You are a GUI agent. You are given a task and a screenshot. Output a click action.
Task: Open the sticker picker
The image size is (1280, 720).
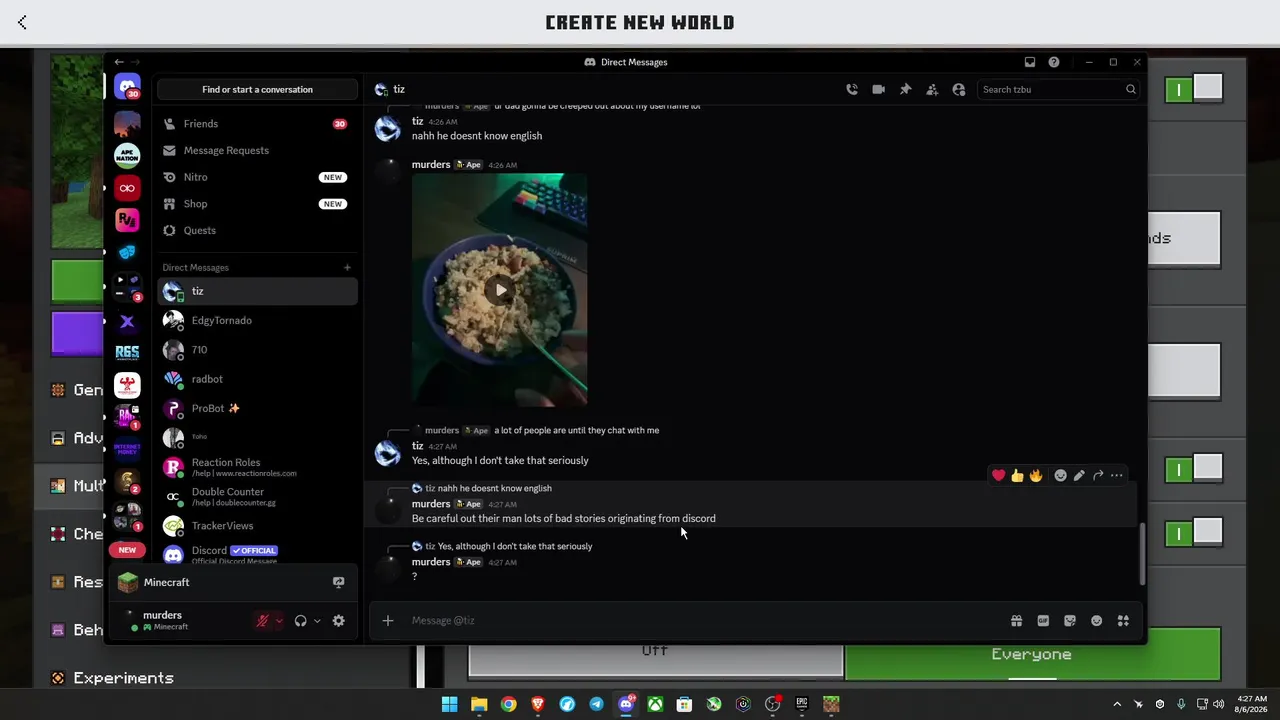point(1070,620)
